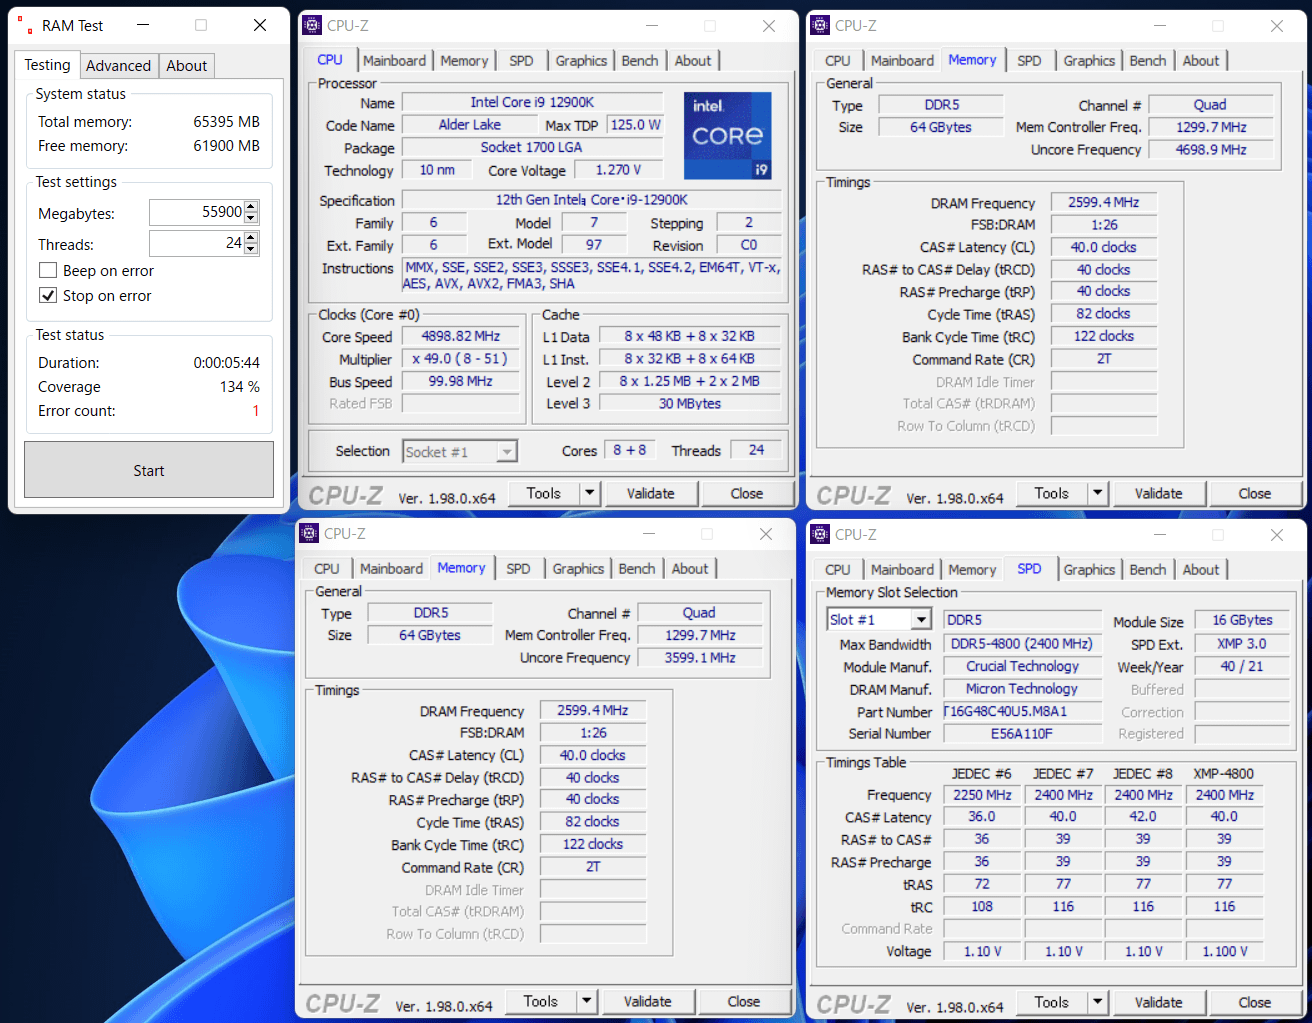Click the CPU-Z chip icon in the top-right window title
The height and width of the screenshot is (1023, 1312).
[x=820, y=25]
